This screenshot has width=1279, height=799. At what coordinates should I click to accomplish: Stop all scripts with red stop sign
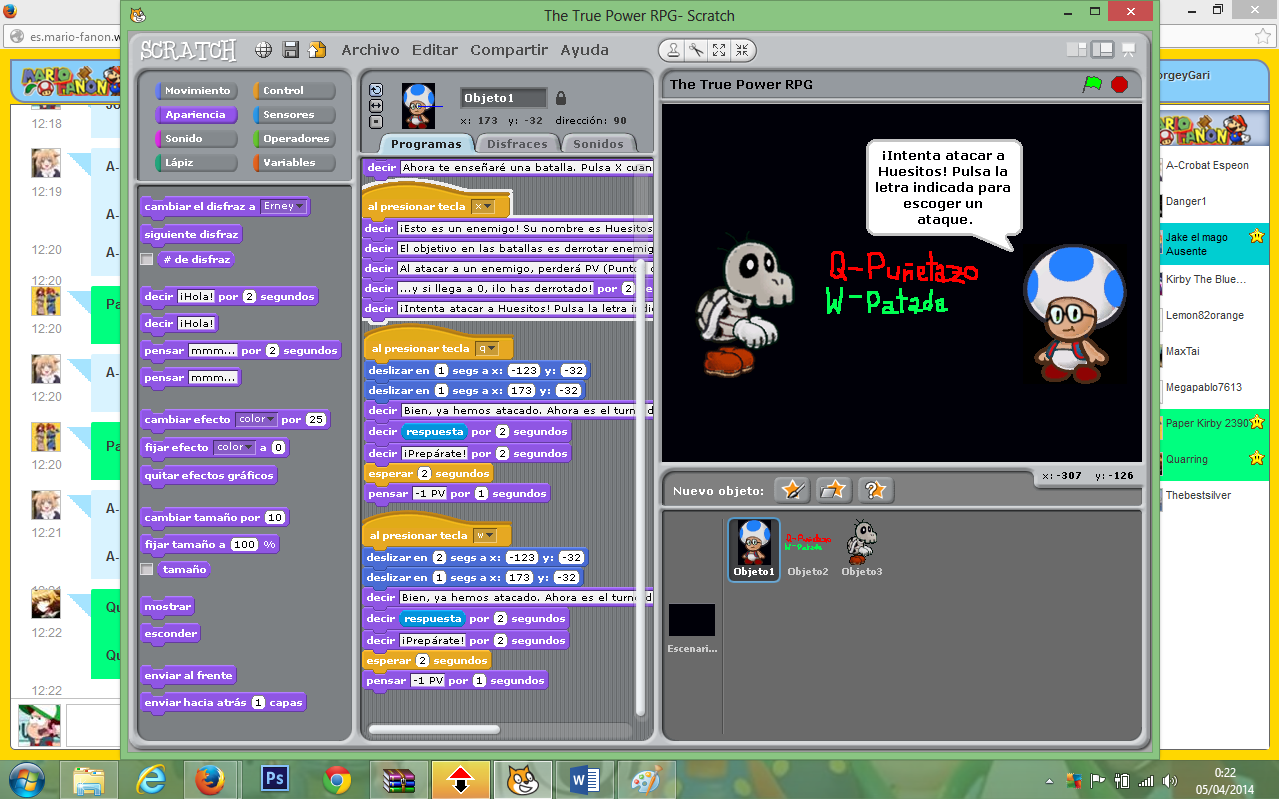pyautogui.click(x=1119, y=84)
